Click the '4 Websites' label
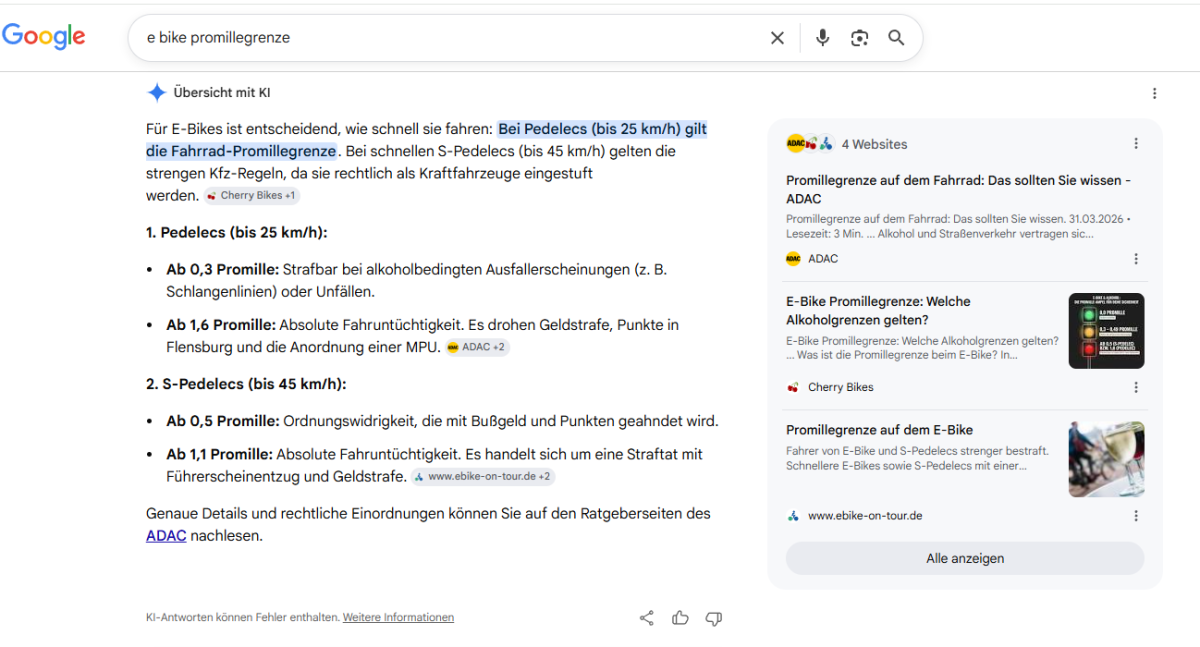Image resolution: width=1200 pixels, height=647 pixels. pyautogui.click(x=874, y=144)
